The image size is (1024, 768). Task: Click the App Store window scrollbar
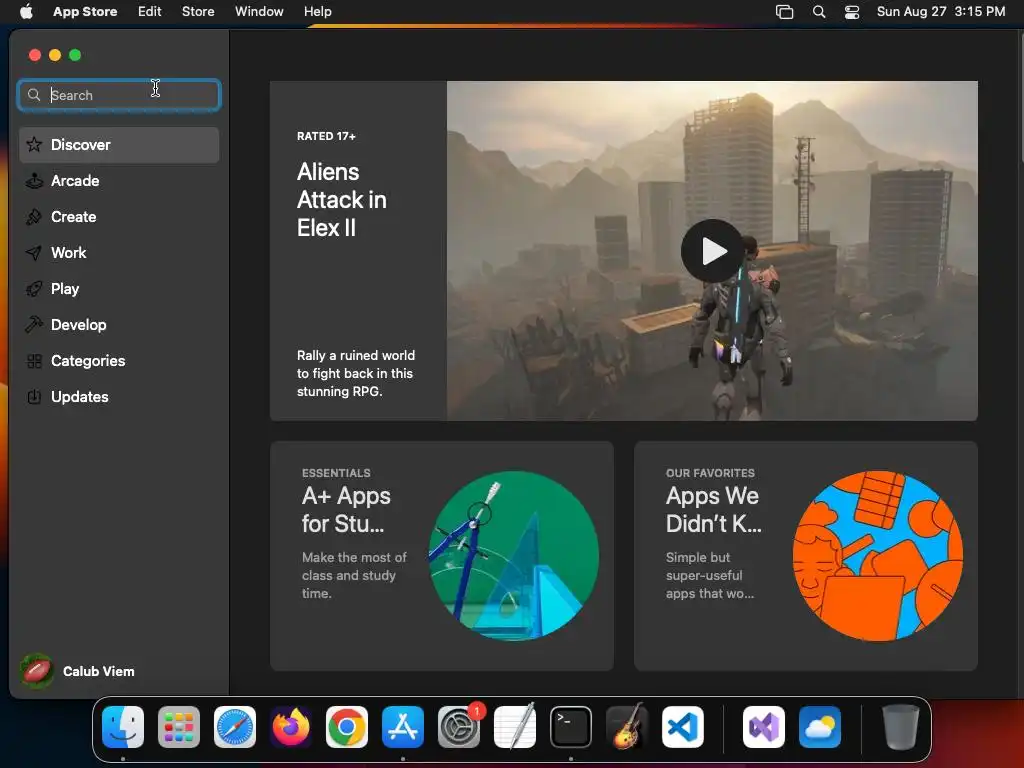pos(1020,98)
